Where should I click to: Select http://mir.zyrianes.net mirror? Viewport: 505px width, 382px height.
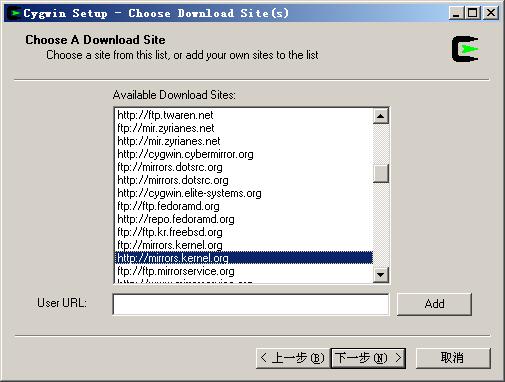243,141
